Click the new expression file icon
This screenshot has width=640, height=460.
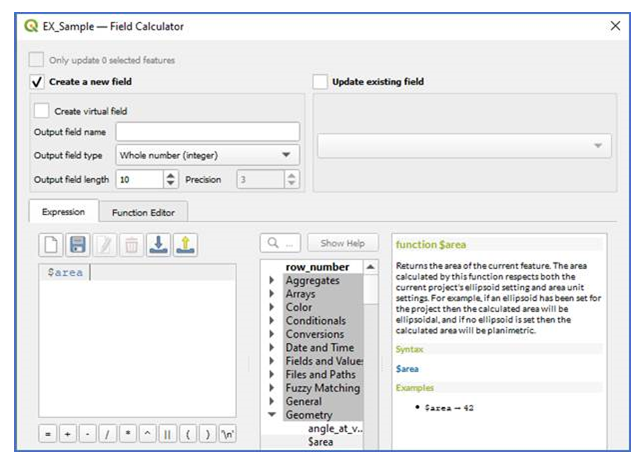click(x=51, y=245)
